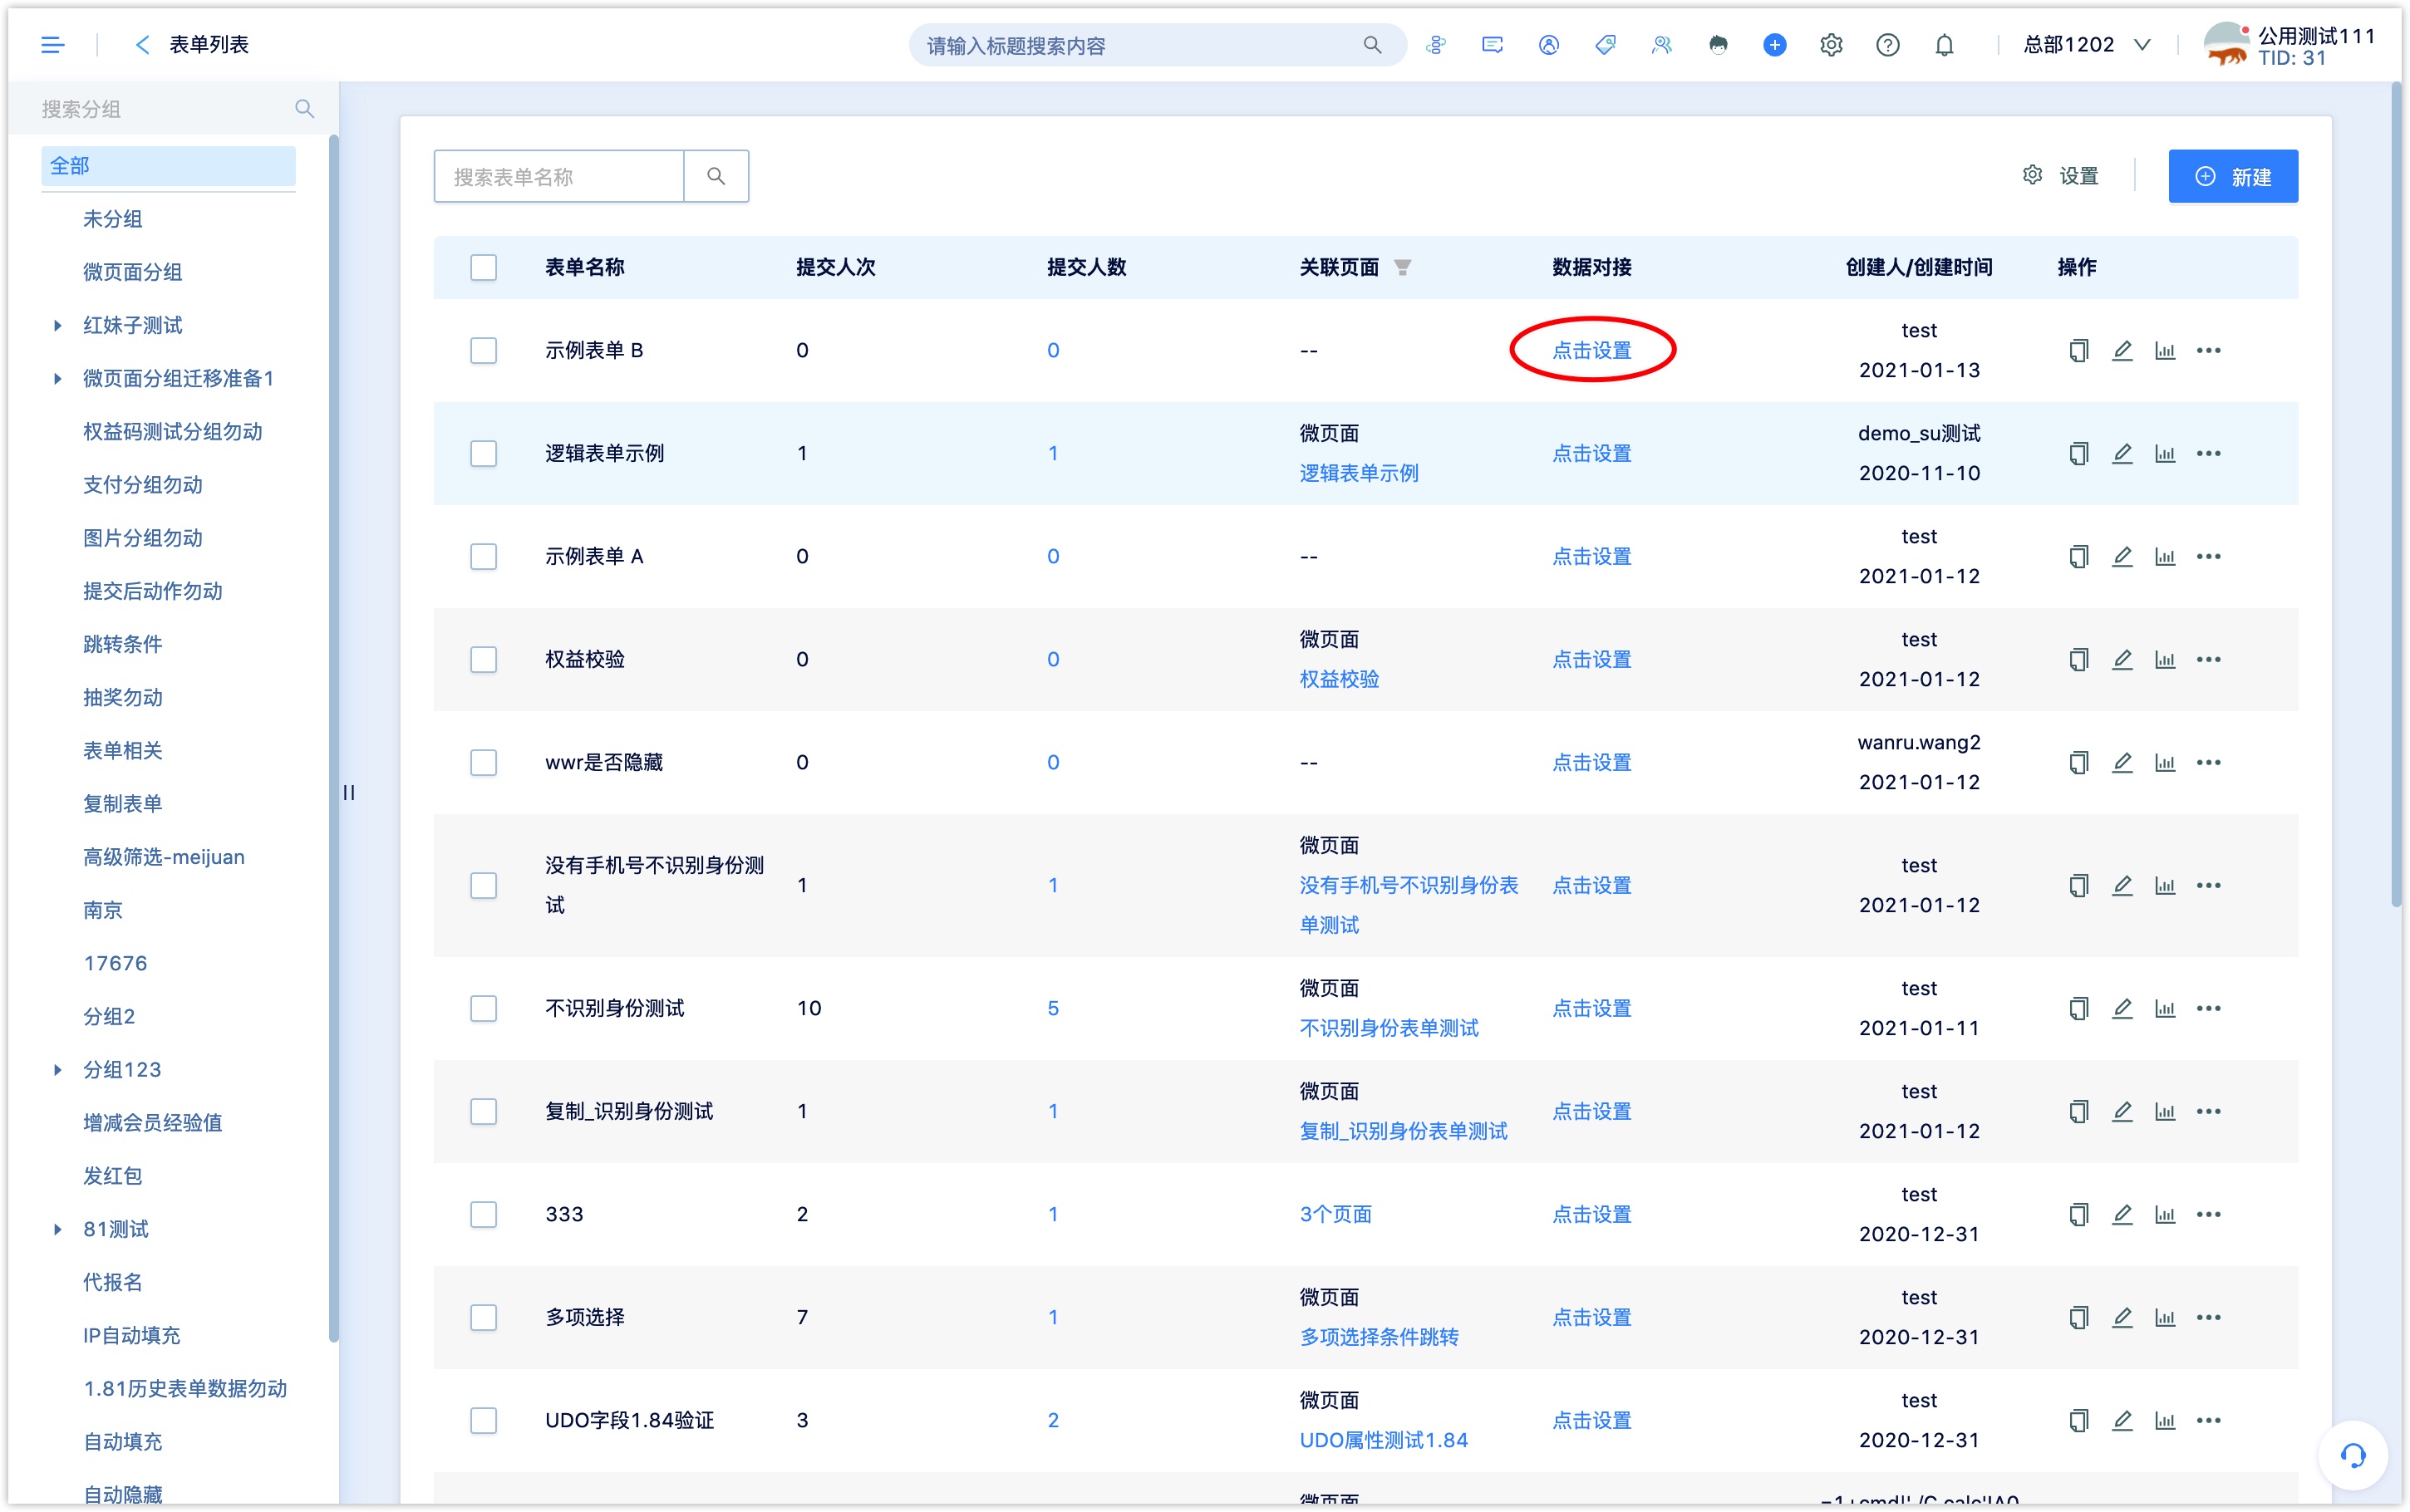The image size is (2410, 1512).
Task: Check the 示例表单 B row checkbox
Action: point(483,350)
